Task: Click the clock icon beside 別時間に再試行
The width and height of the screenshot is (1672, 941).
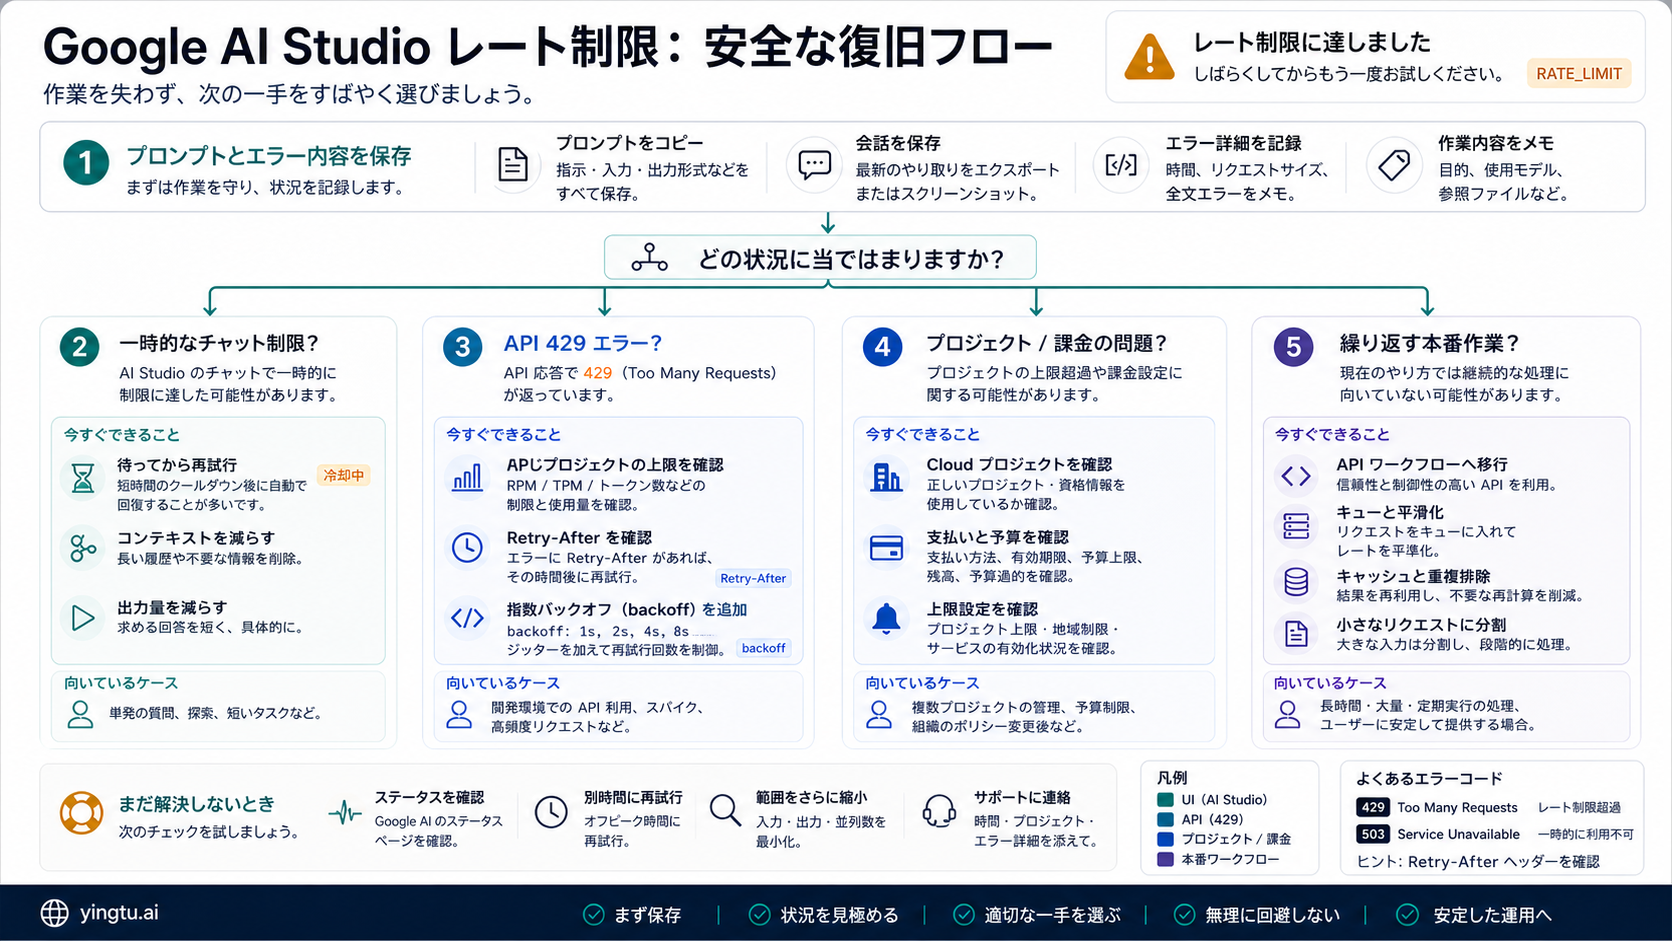Action: coord(551,812)
